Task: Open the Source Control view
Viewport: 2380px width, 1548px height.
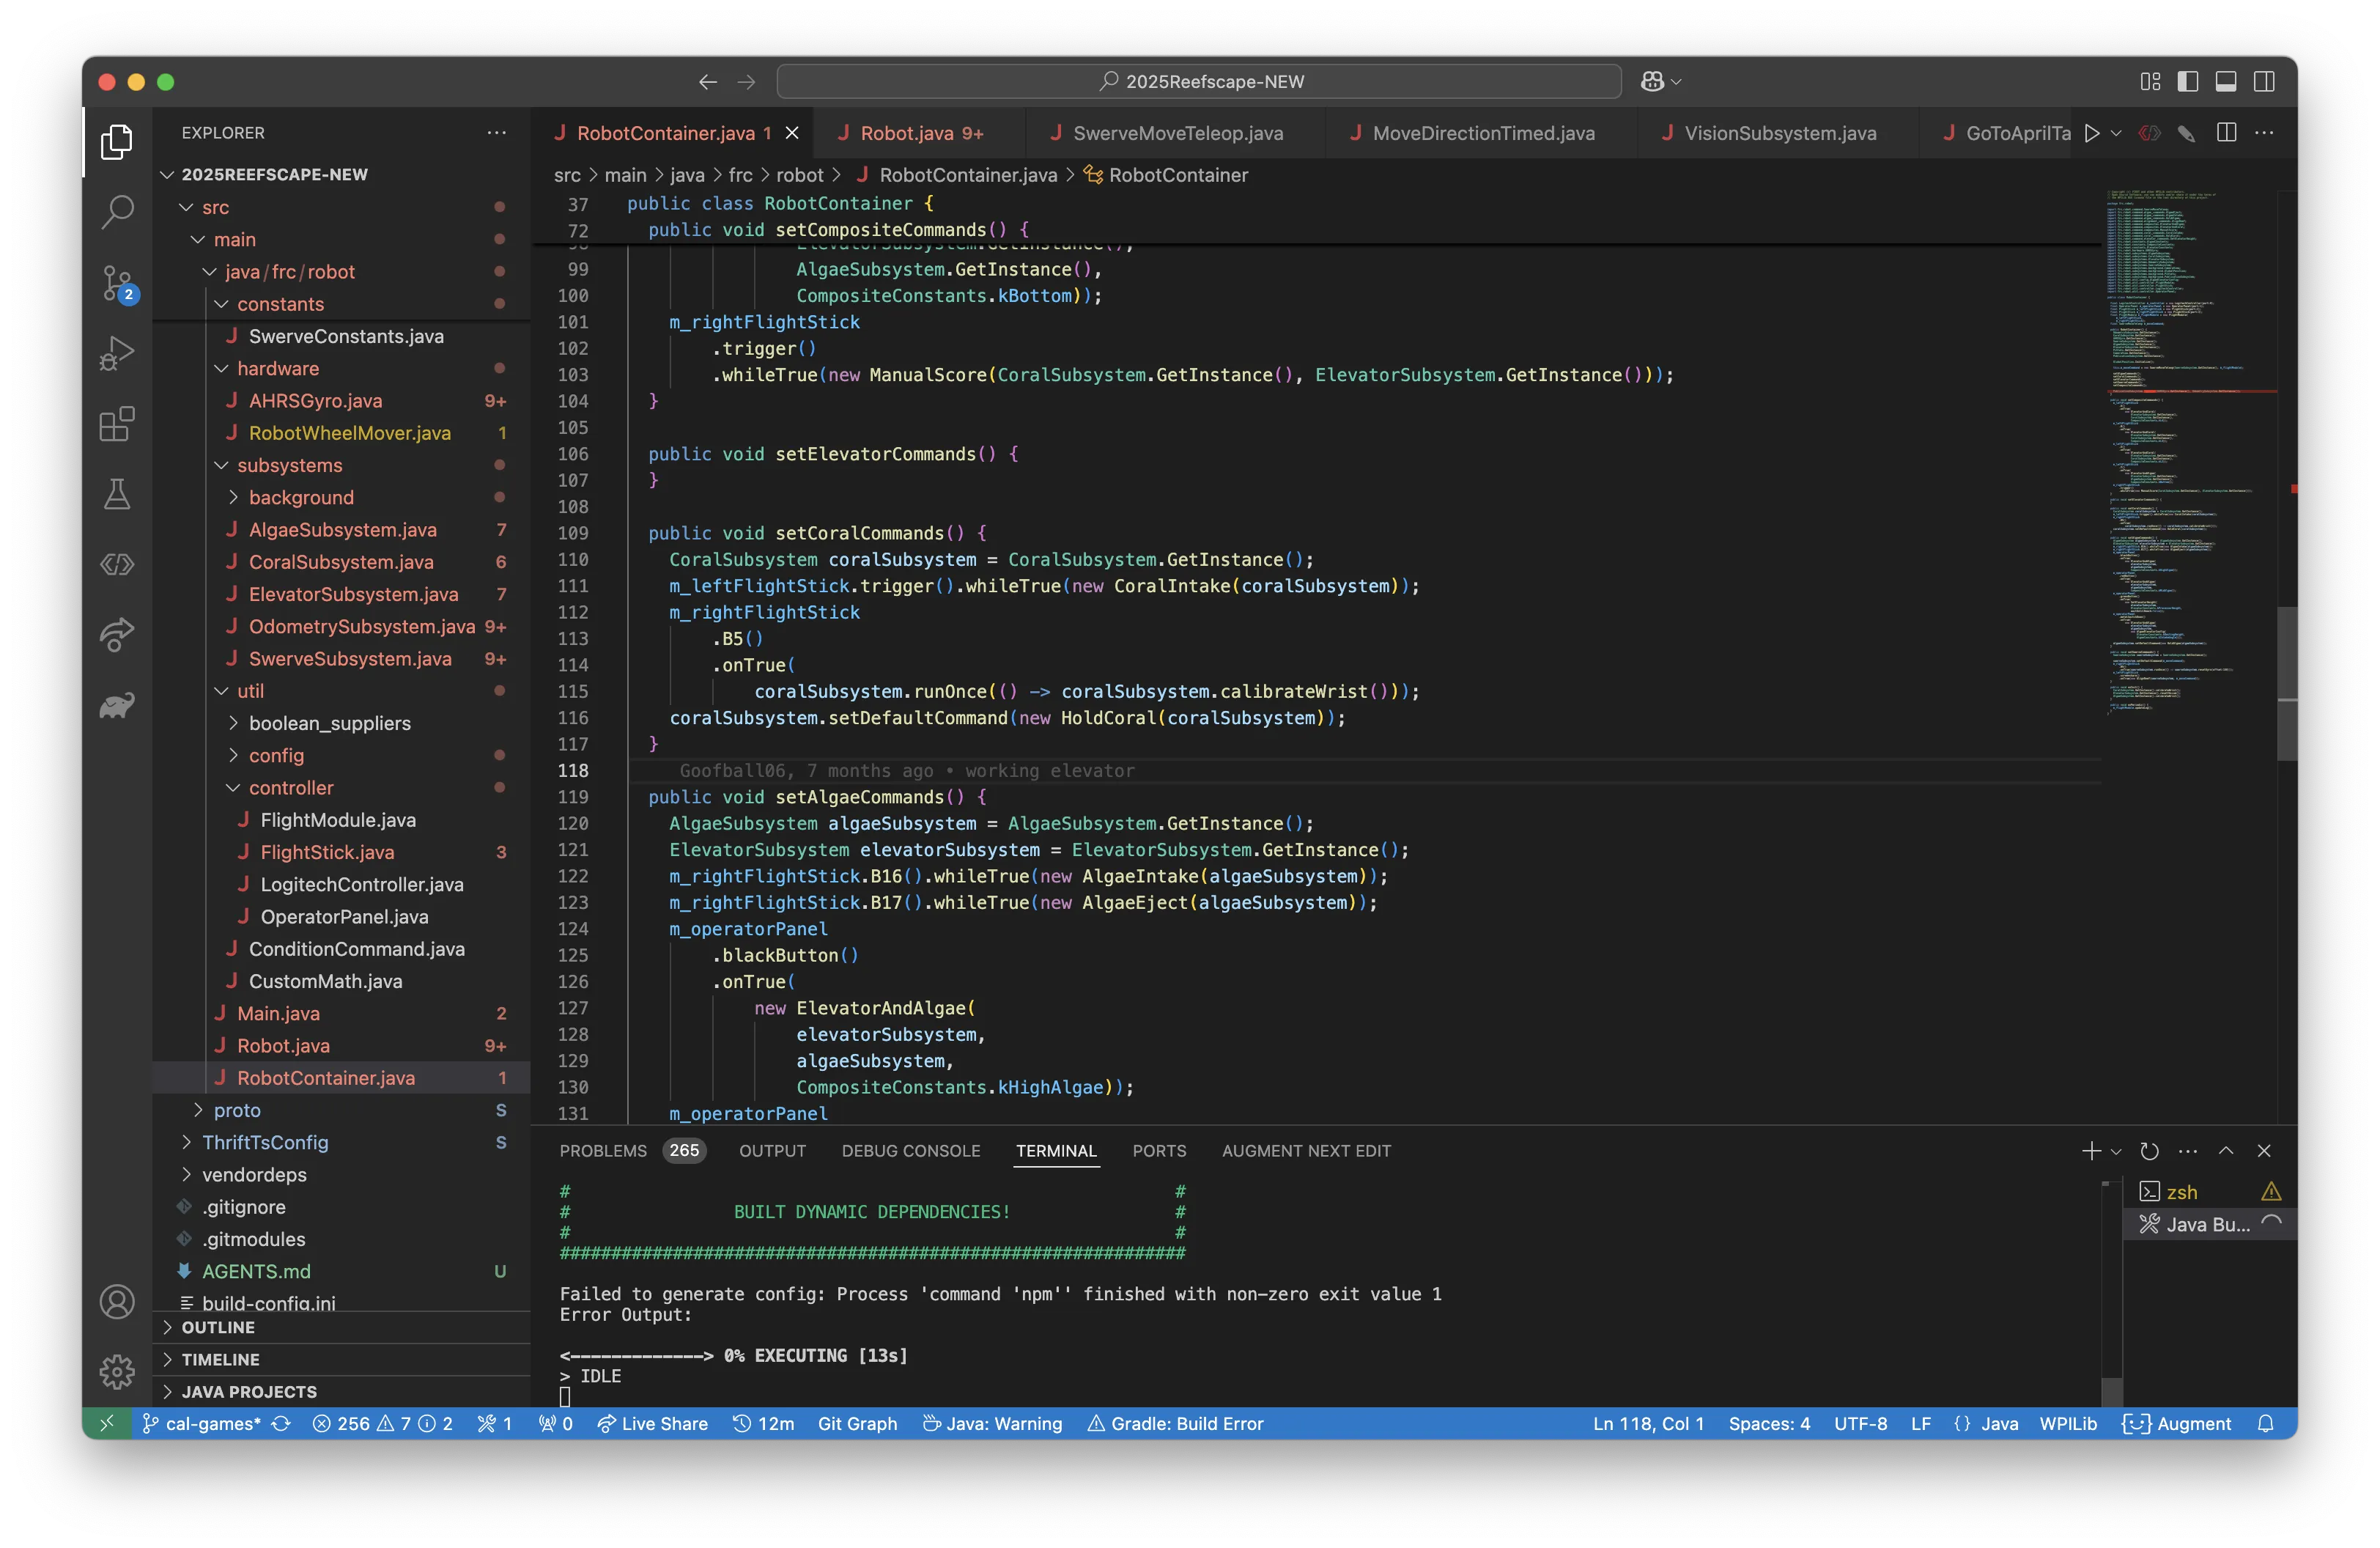Action: tap(117, 282)
